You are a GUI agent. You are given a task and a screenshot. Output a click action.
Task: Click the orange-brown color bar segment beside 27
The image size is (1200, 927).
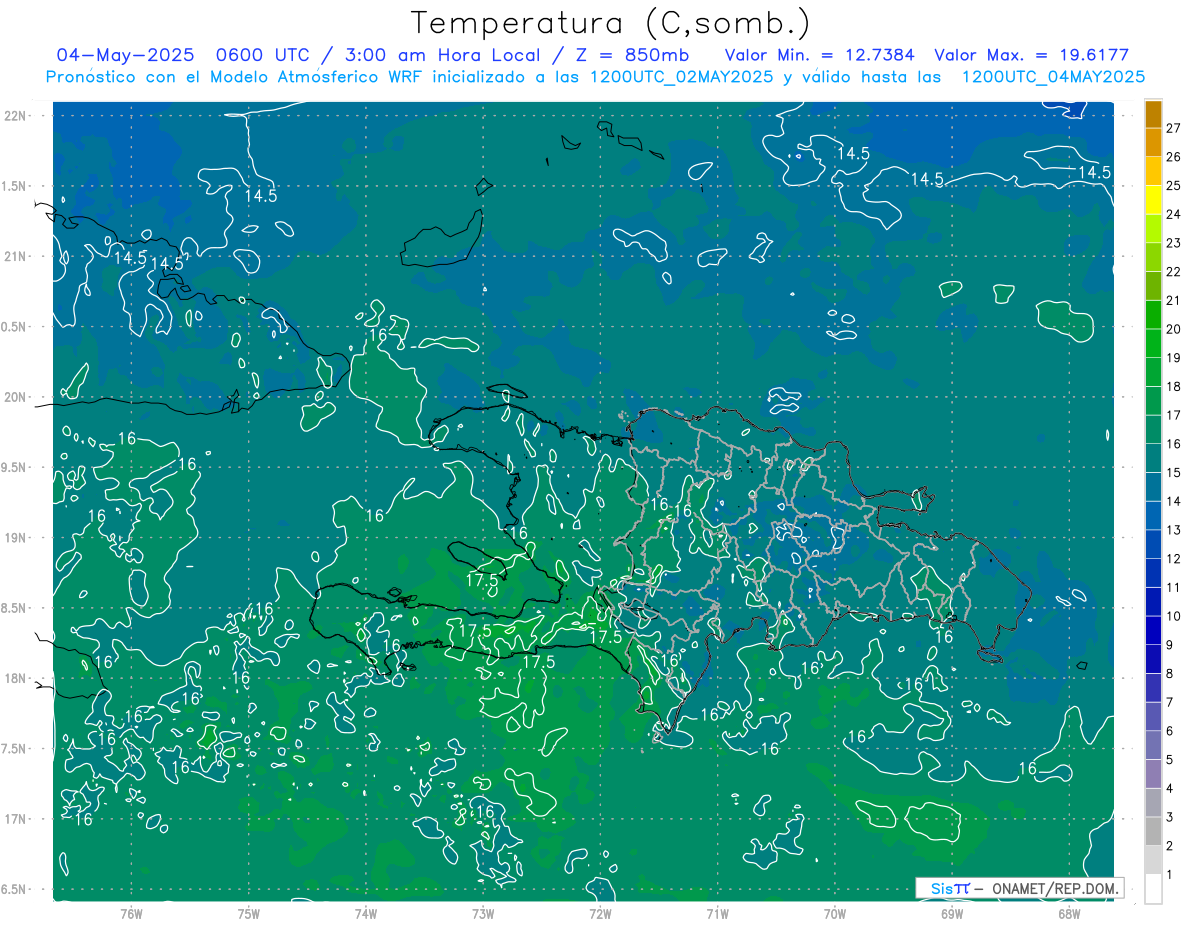tap(1153, 115)
